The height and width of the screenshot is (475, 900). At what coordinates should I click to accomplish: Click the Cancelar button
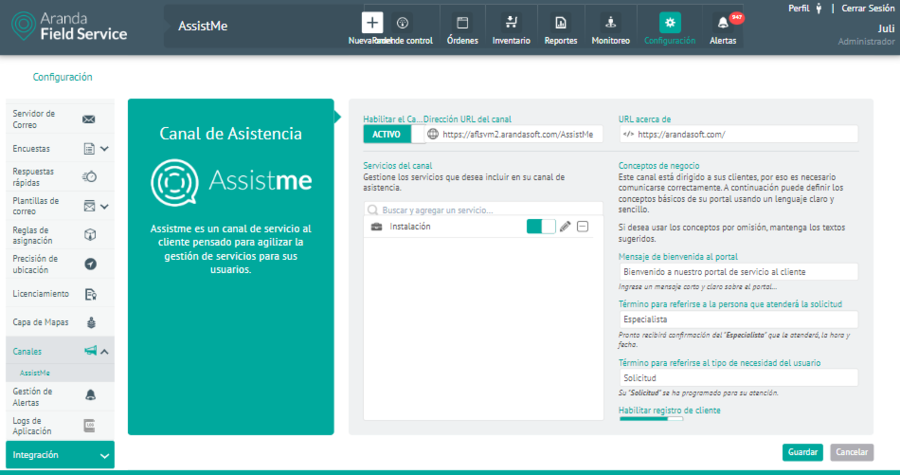pos(852,452)
